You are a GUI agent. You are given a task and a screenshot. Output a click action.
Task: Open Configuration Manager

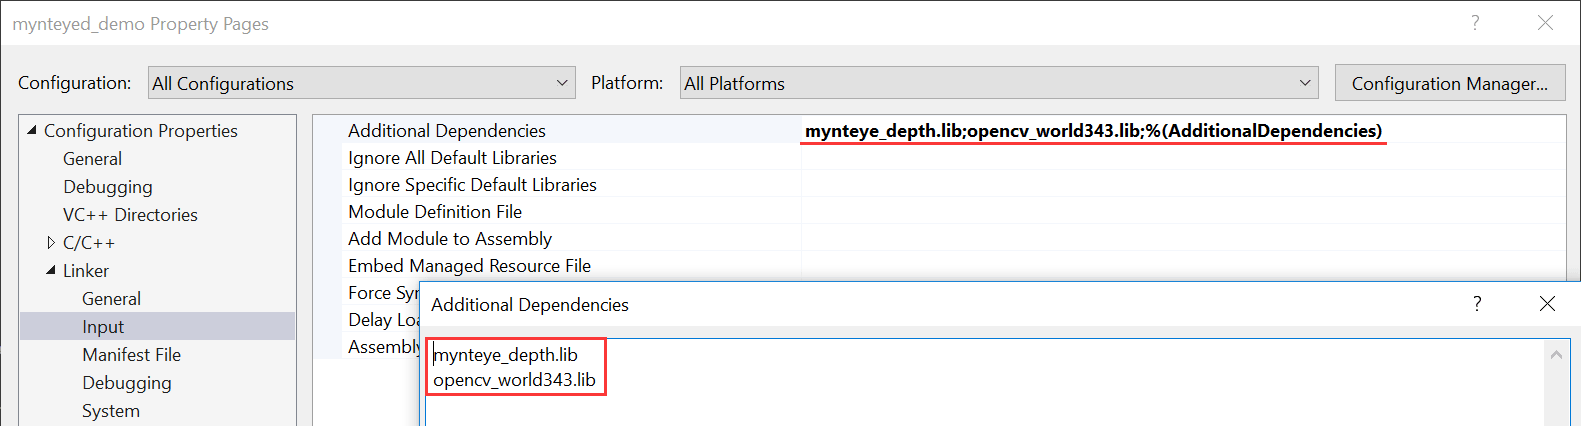[x=1450, y=83]
